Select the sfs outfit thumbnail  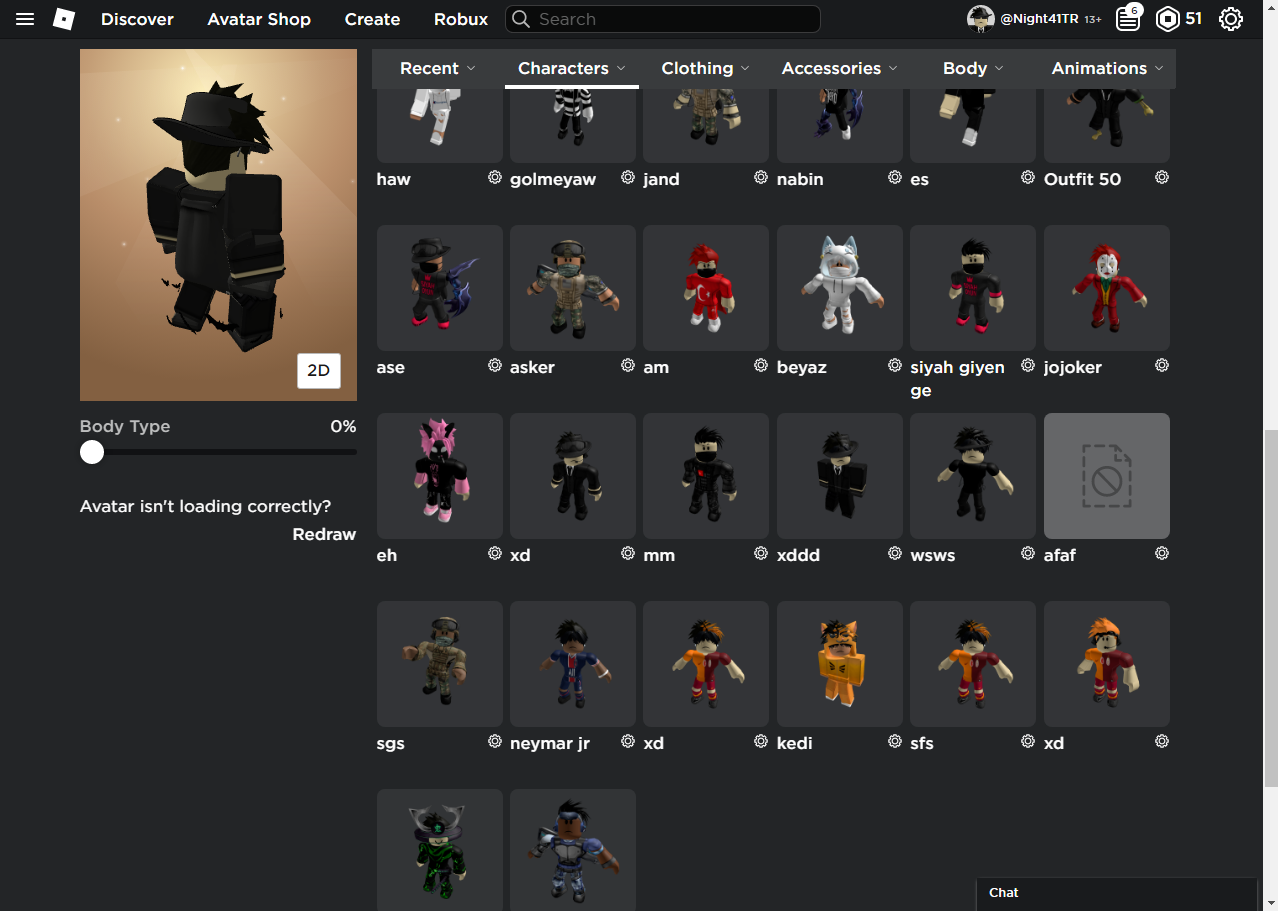973,664
